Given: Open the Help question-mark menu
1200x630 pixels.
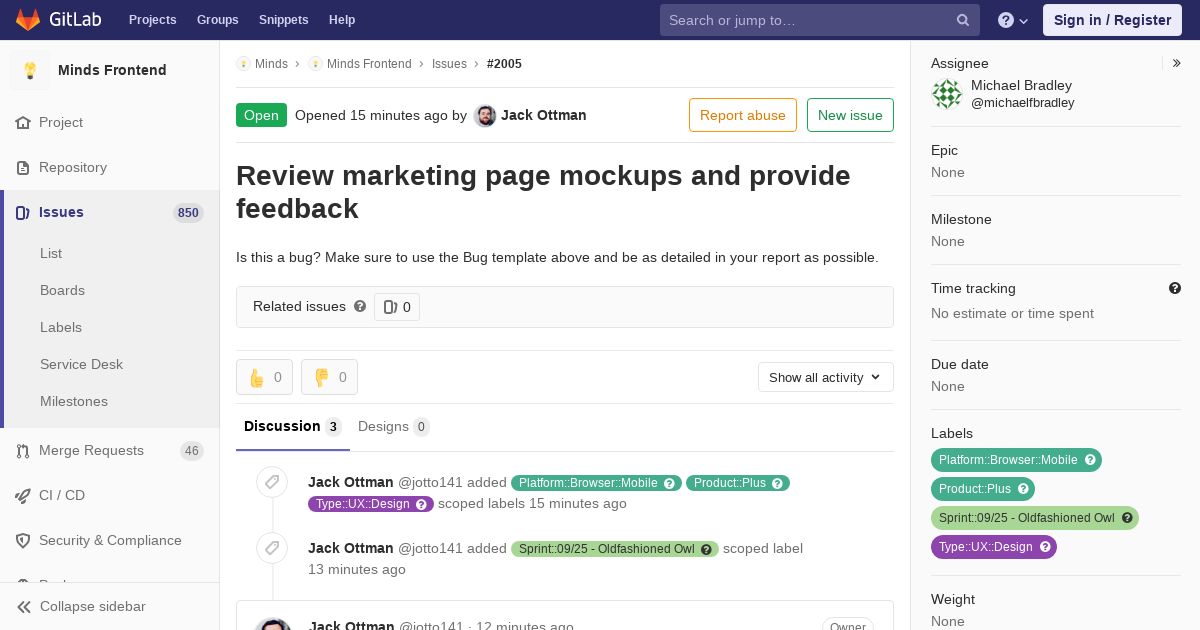Looking at the screenshot, I should (1013, 20).
